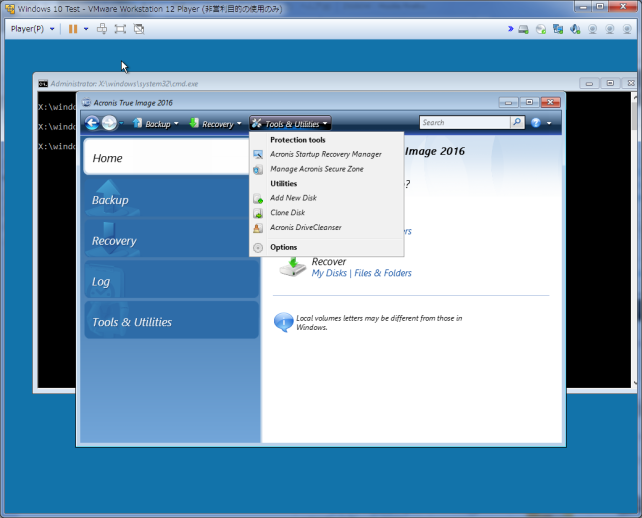Click VMware network adapter device icon
This screenshot has width=642, height=518.
(558, 29)
